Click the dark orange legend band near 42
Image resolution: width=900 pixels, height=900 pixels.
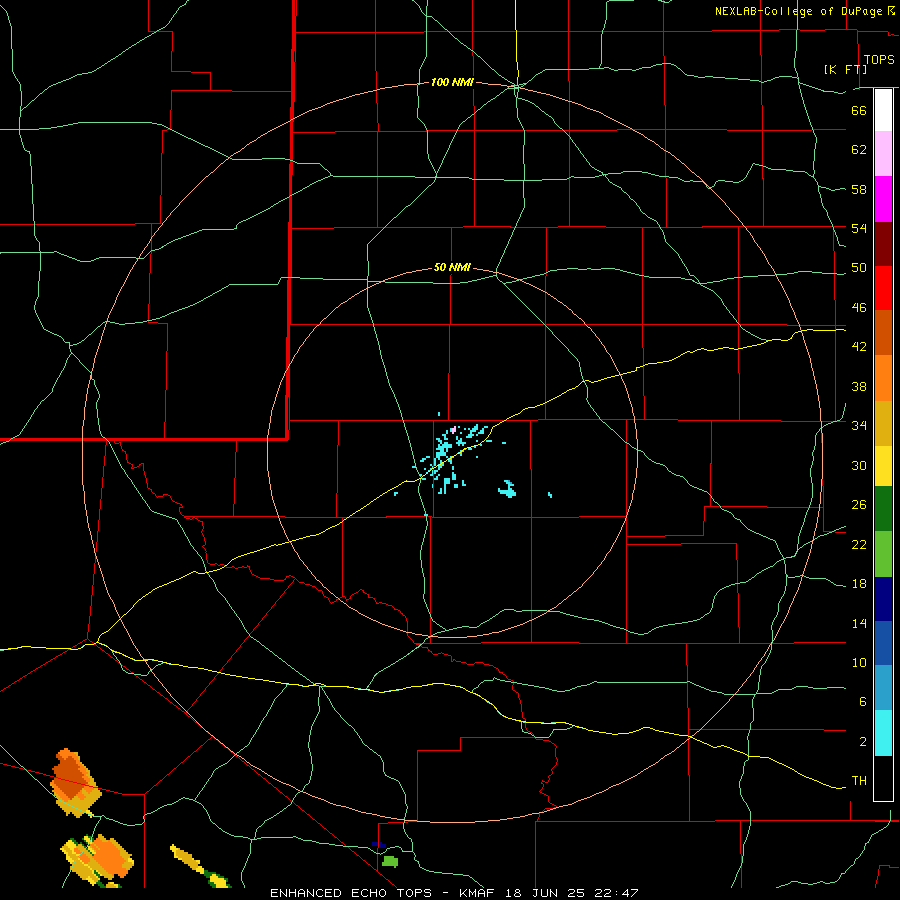[x=883, y=332]
